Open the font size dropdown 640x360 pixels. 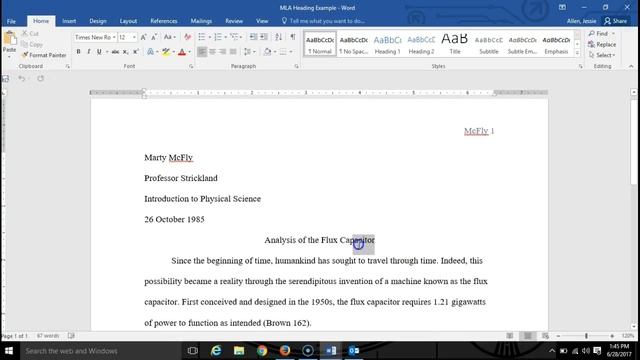(x=134, y=37)
